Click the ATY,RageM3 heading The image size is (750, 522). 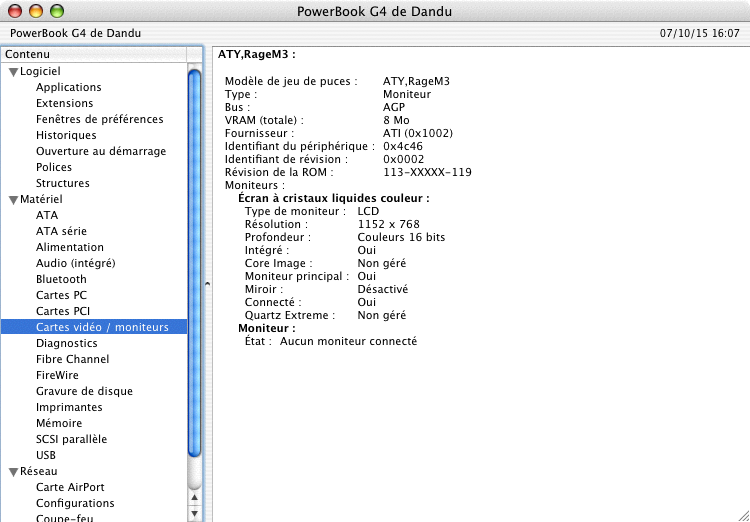[x=257, y=55]
